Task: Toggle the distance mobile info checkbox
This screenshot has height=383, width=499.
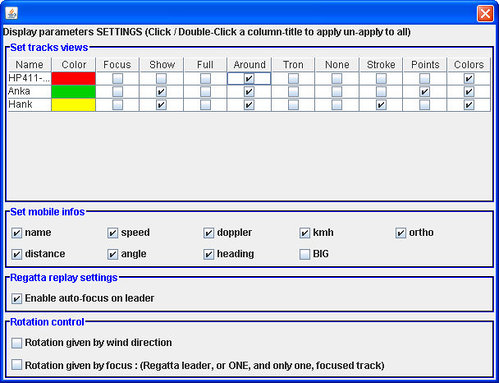Action: point(17,254)
